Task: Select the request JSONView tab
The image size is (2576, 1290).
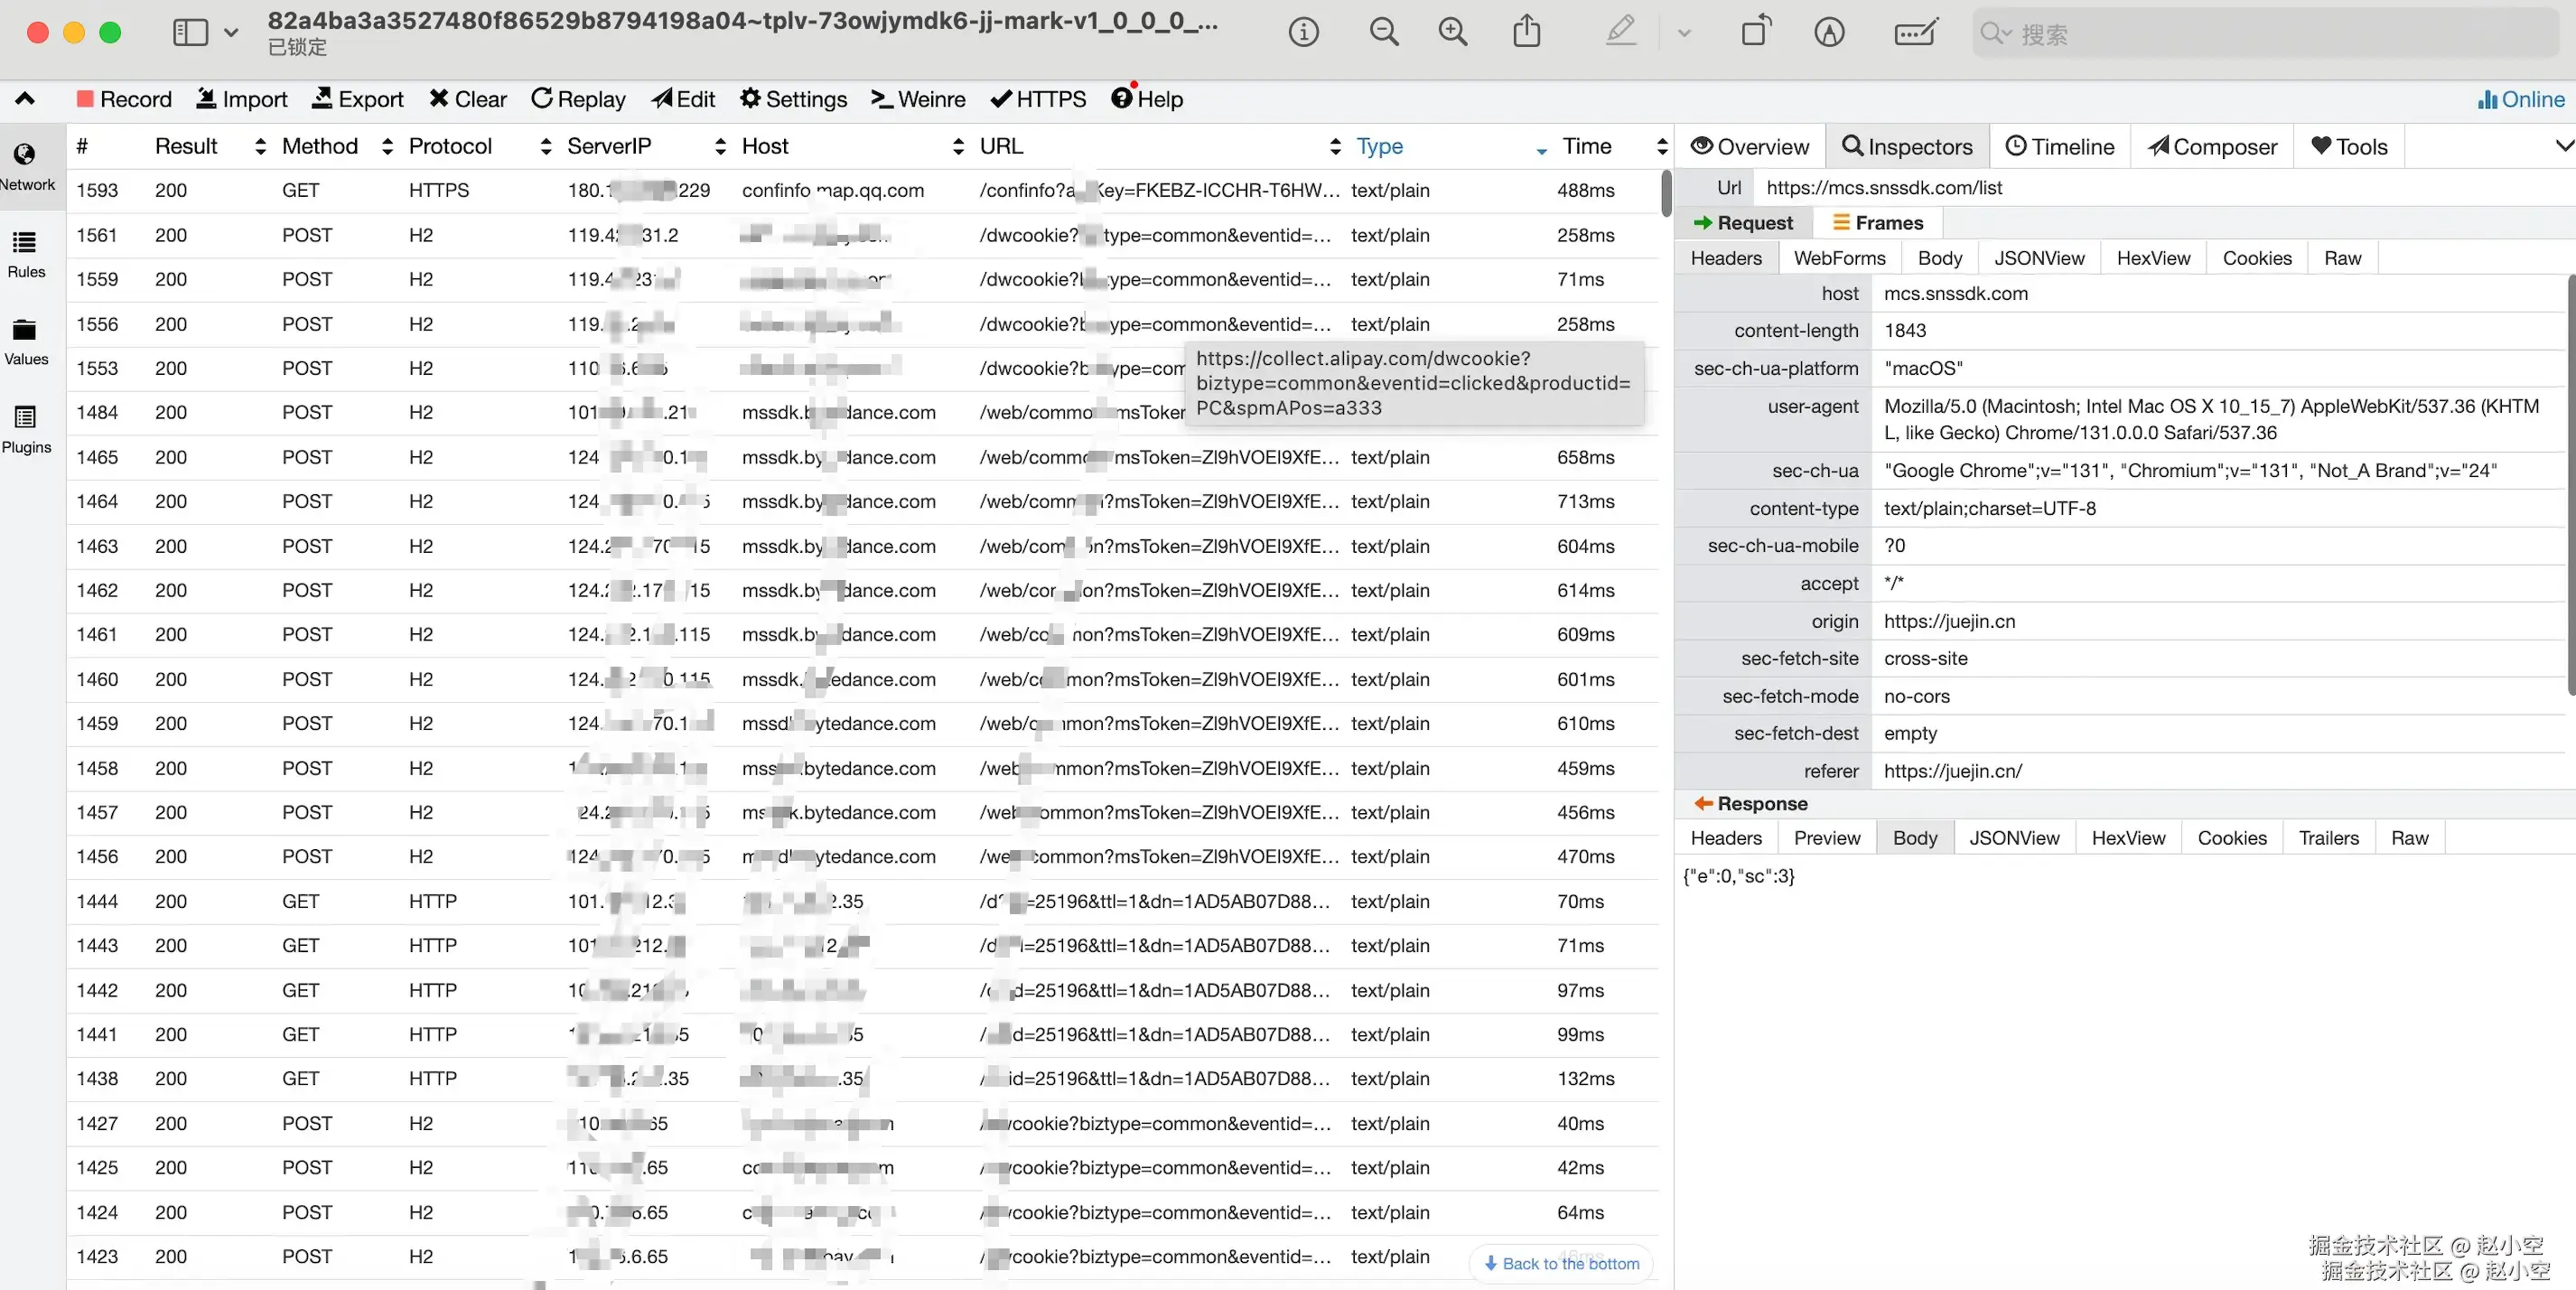Action: pyautogui.click(x=2039, y=258)
